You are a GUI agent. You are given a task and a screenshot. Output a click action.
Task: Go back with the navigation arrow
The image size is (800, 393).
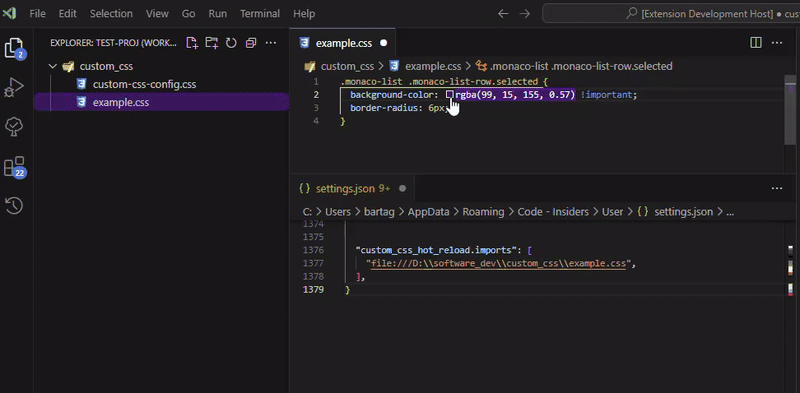[x=503, y=14]
